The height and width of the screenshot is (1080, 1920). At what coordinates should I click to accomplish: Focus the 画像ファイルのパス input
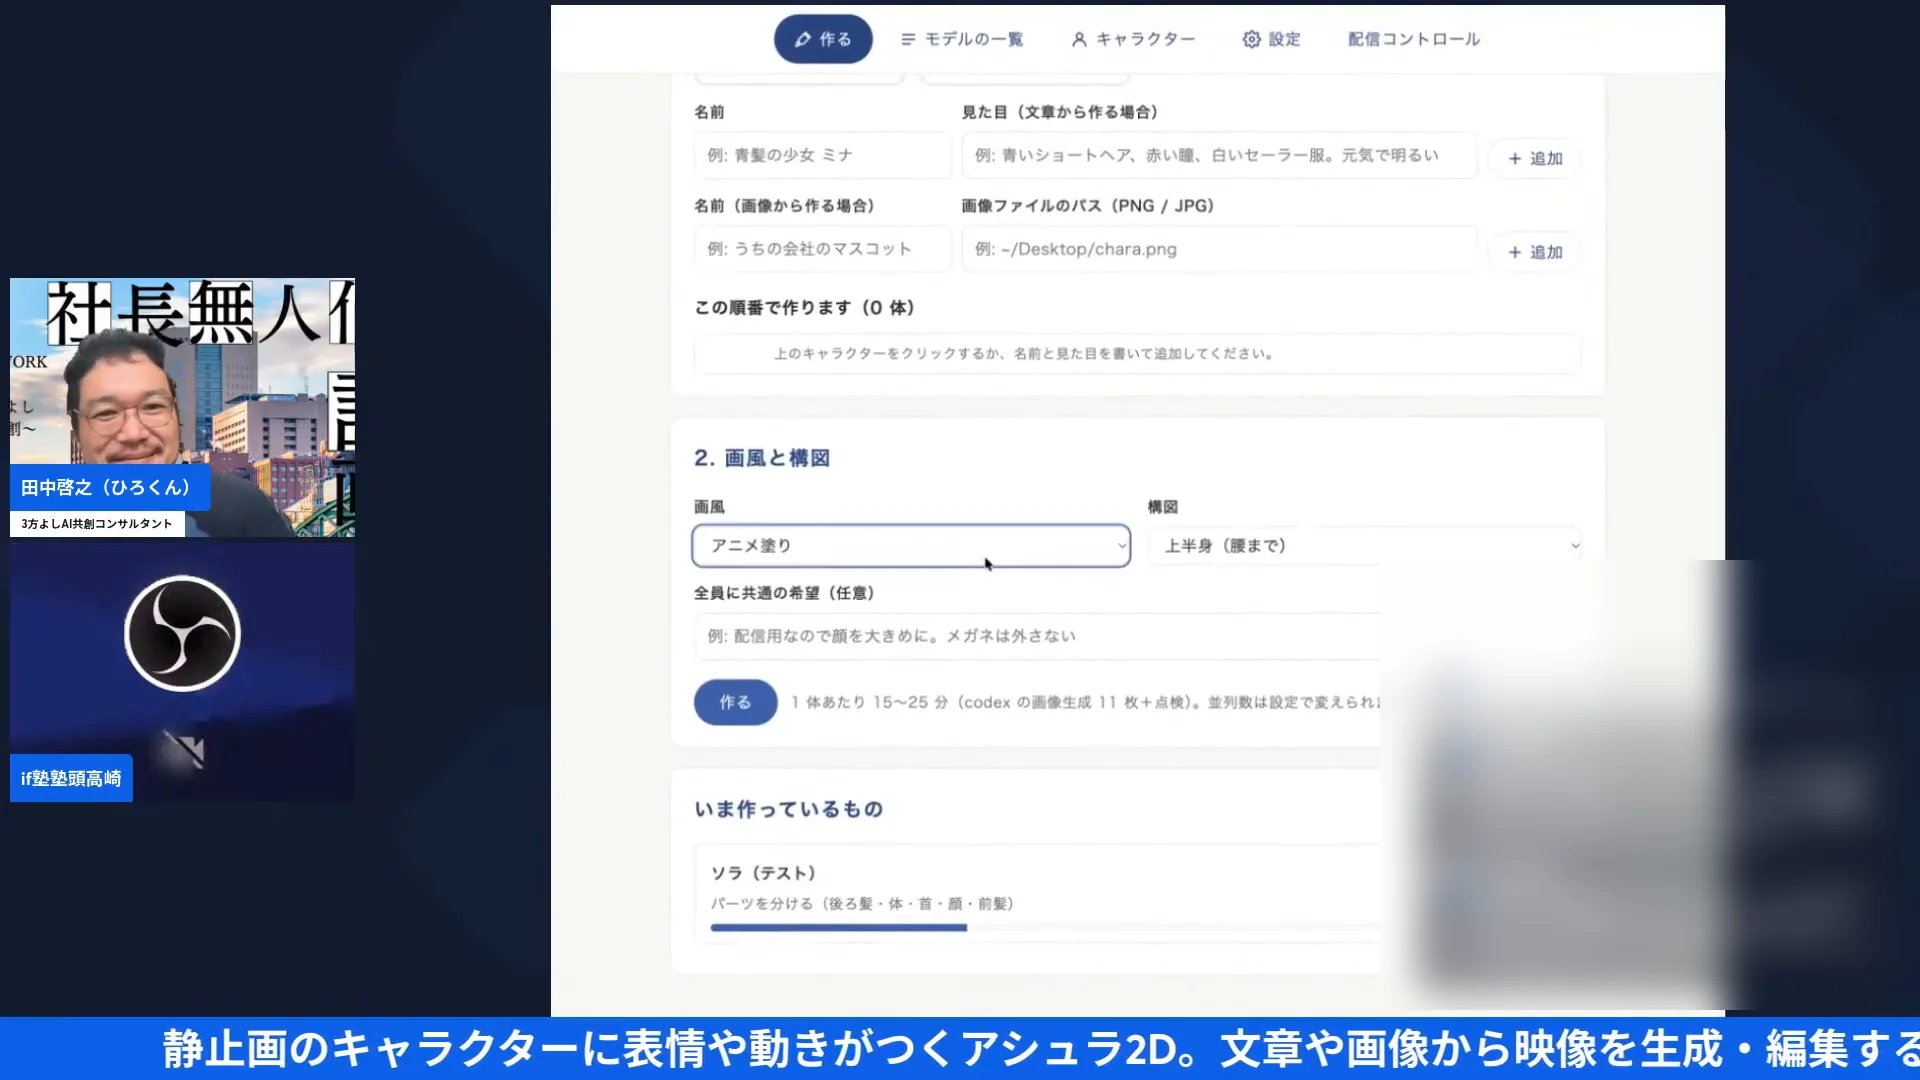point(1219,249)
